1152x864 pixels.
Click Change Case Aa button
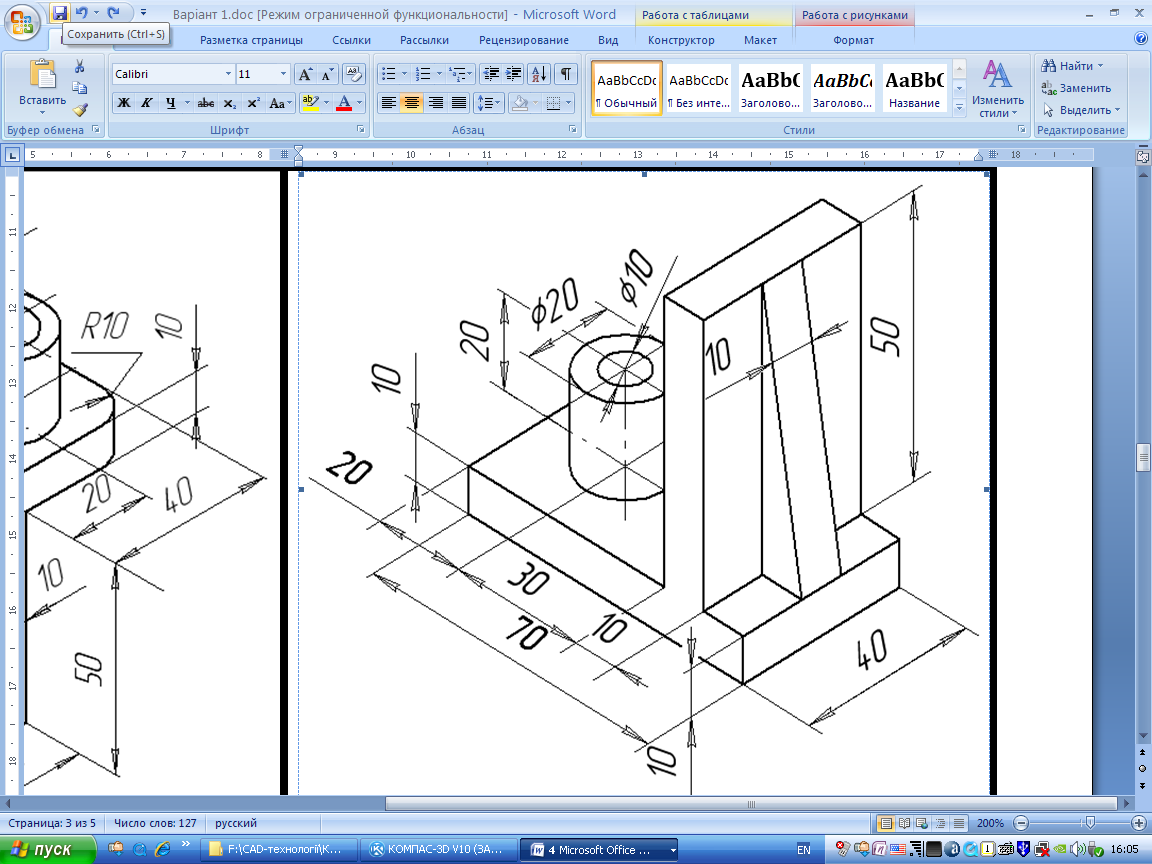coord(279,103)
